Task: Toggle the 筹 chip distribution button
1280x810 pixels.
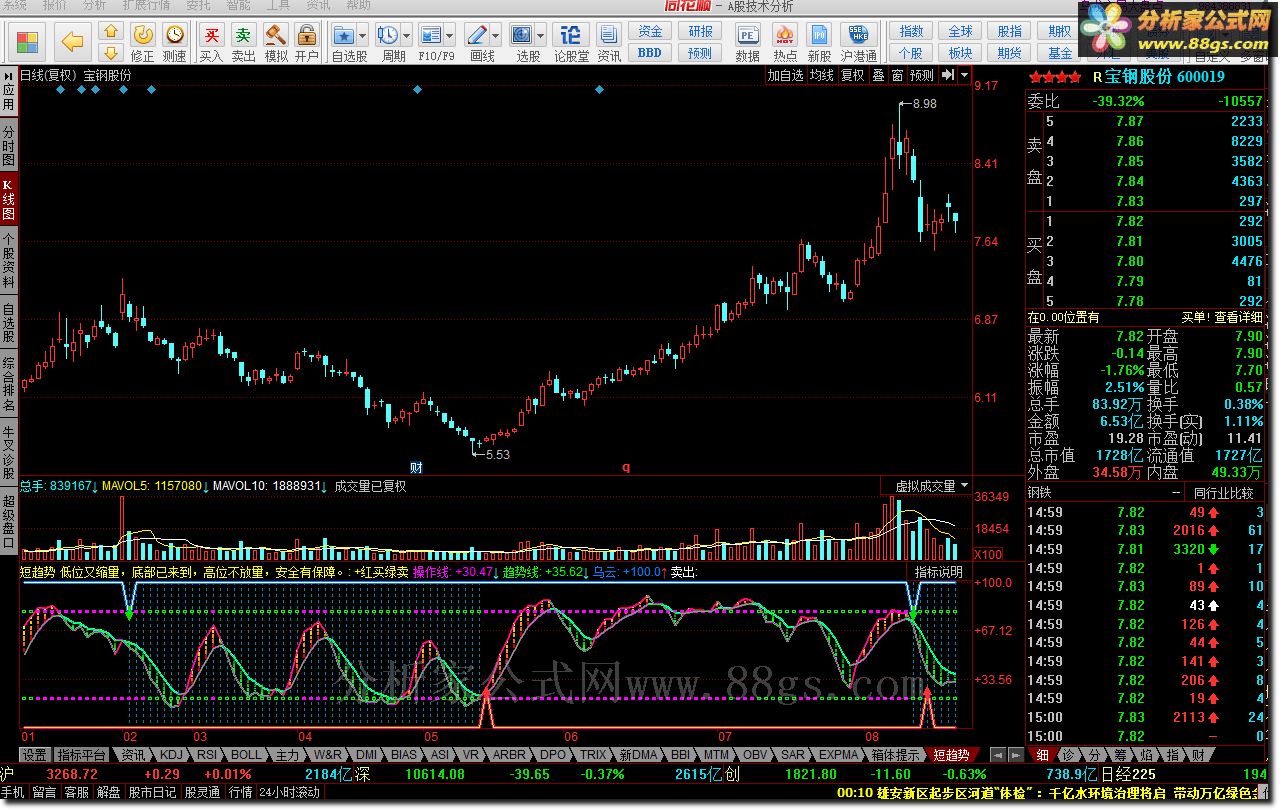Action: [x=1119, y=755]
